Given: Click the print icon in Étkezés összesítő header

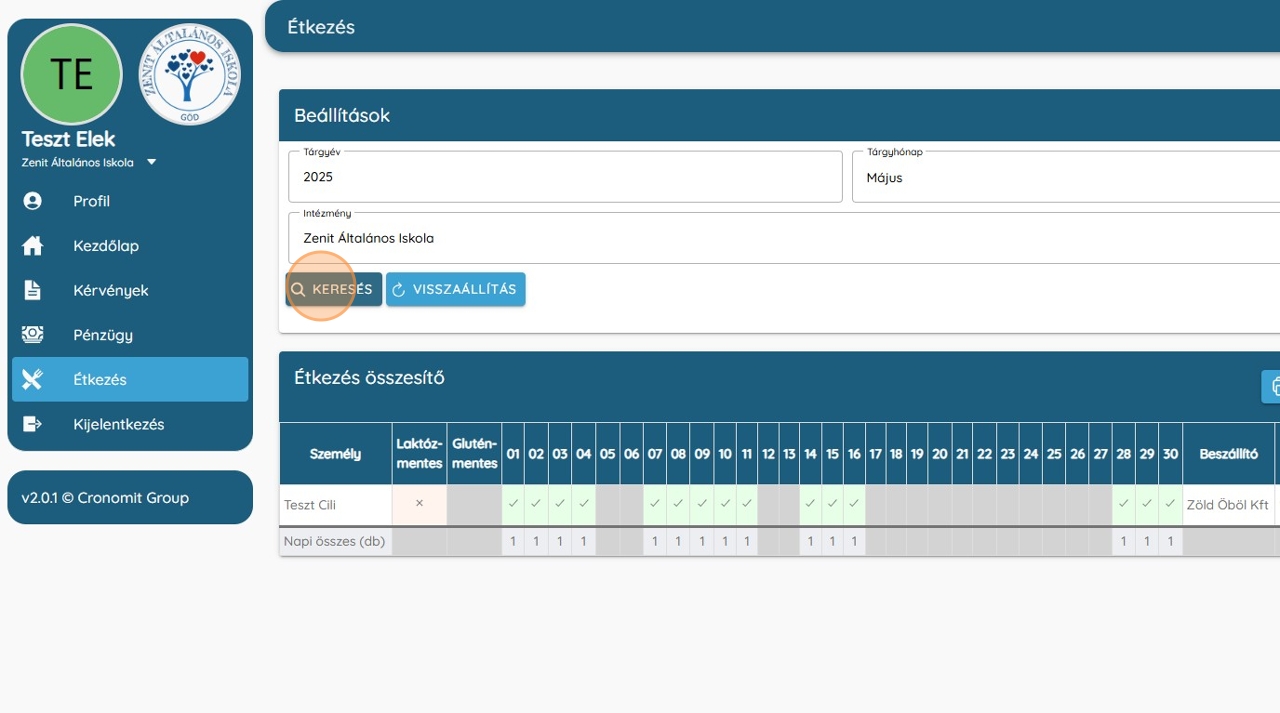Looking at the screenshot, I should click(1273, 386).
